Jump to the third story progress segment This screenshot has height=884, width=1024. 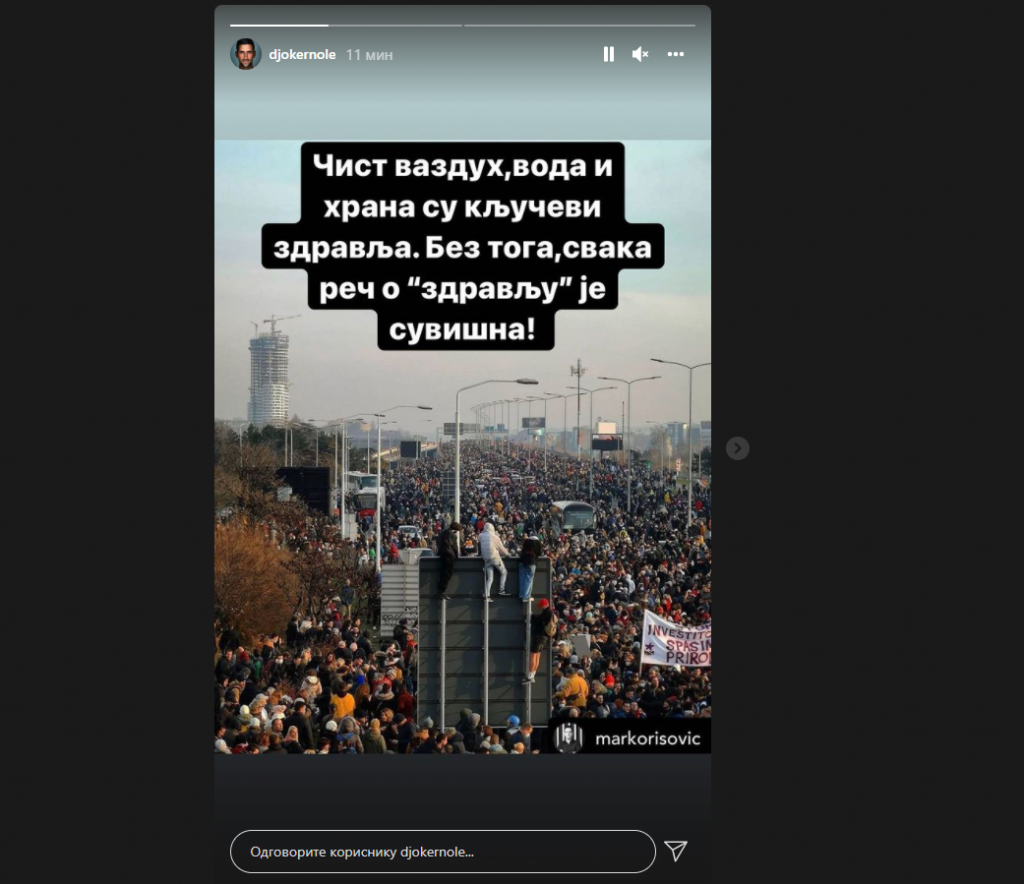click(580, 25)
